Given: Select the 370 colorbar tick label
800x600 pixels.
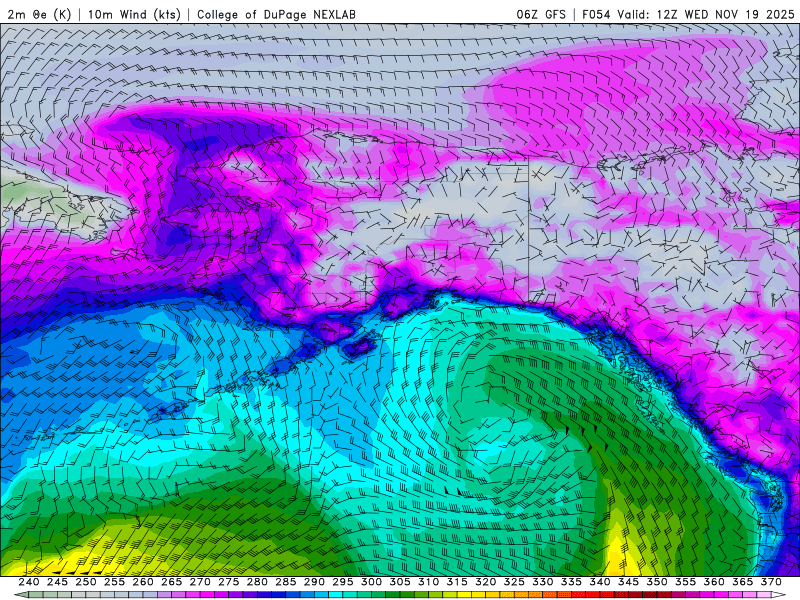Looking at the screenshot, I should 771,582.
